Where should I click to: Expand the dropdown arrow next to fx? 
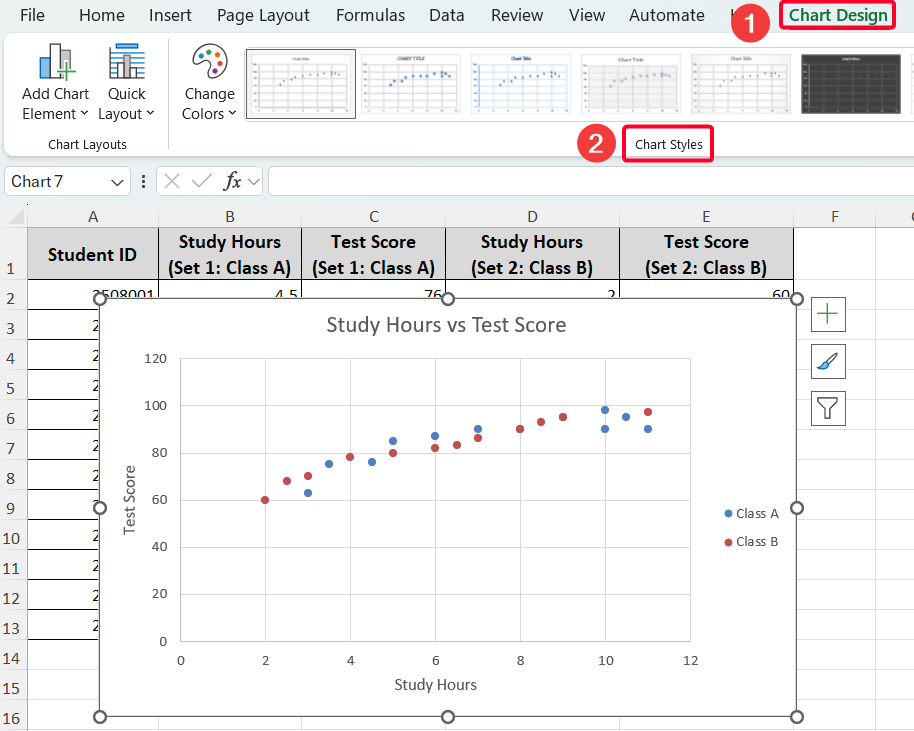point(254,181)
